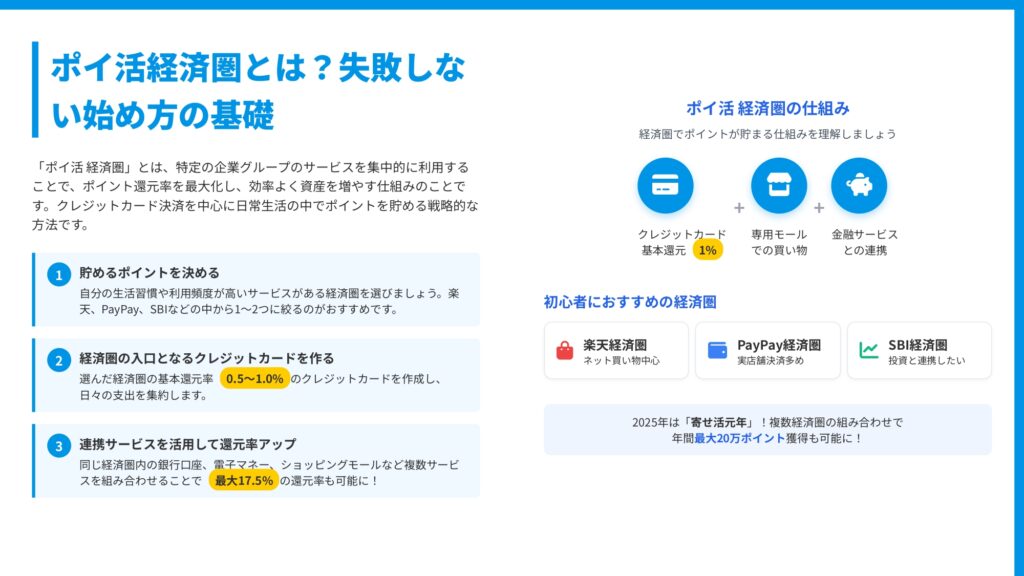Click the step 3 number circle
This screenshot has height=576, width=1024.
coord(59,446)
